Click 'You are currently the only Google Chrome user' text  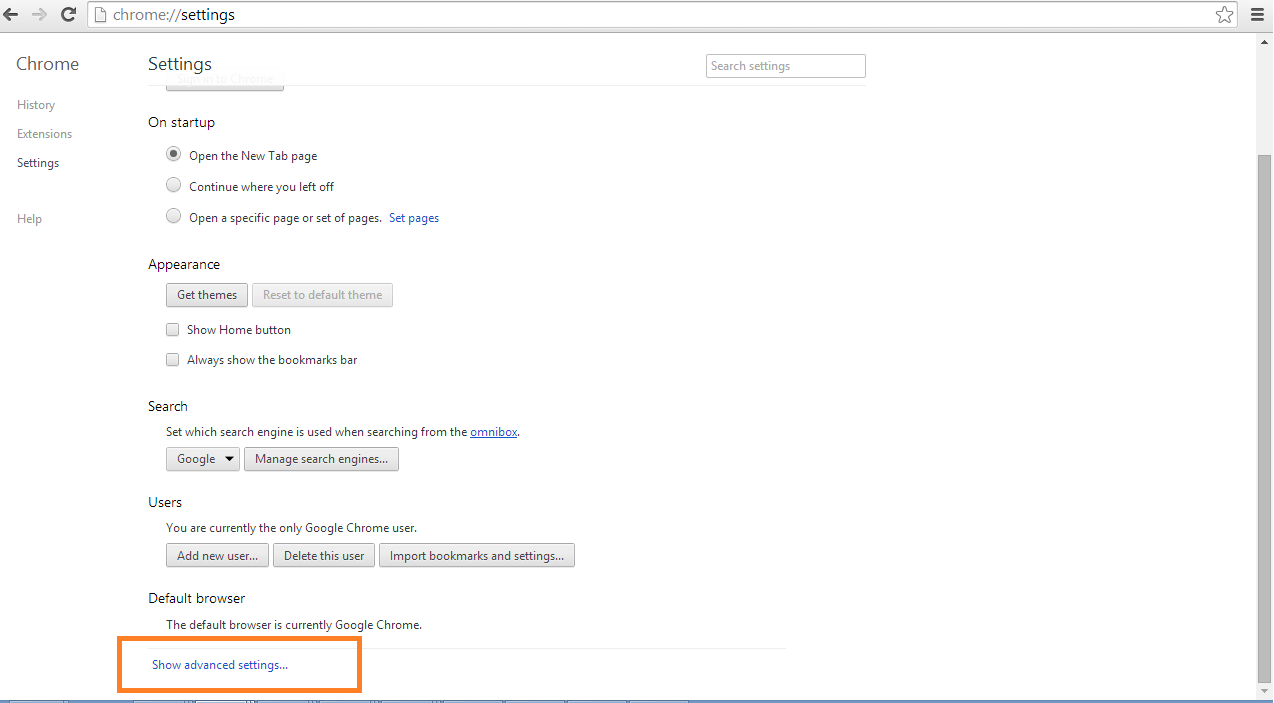pyautogui.click(x=291, y=527)
